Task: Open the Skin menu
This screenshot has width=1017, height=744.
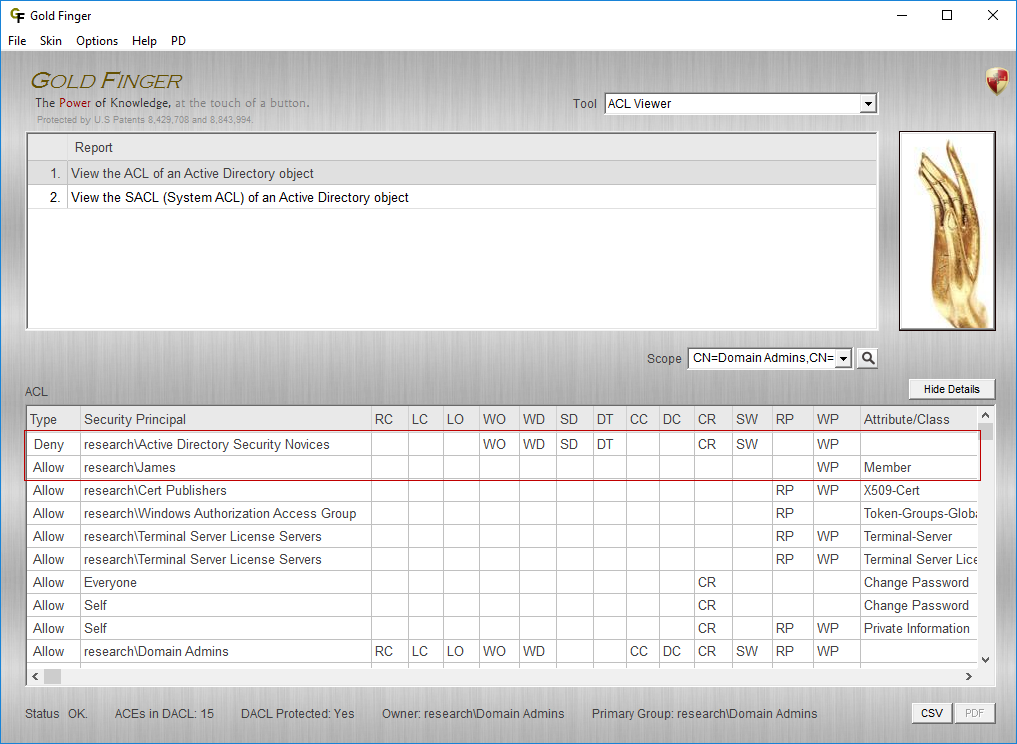Action: [x=50, y=41]
